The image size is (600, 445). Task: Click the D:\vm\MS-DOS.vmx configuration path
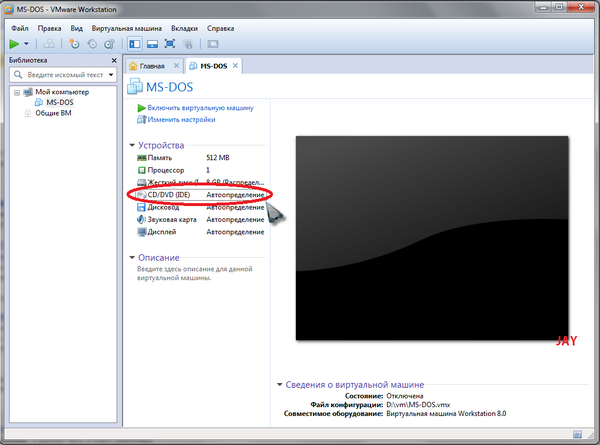[x=418, y=404]
